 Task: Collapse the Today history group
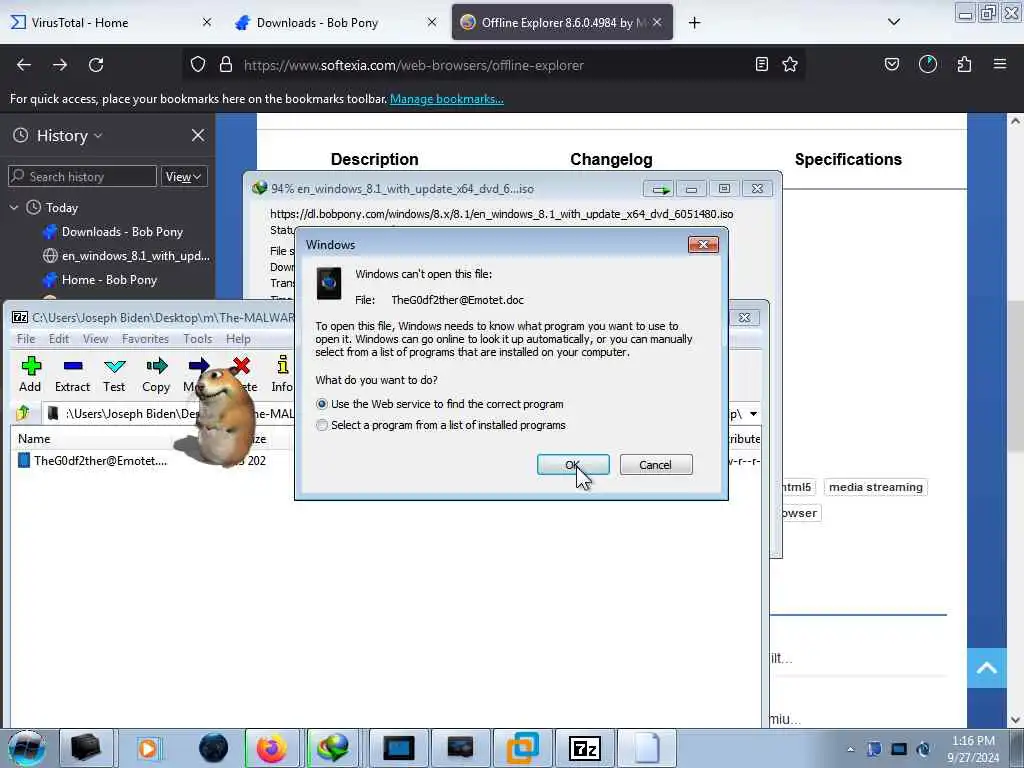(14, 208)
